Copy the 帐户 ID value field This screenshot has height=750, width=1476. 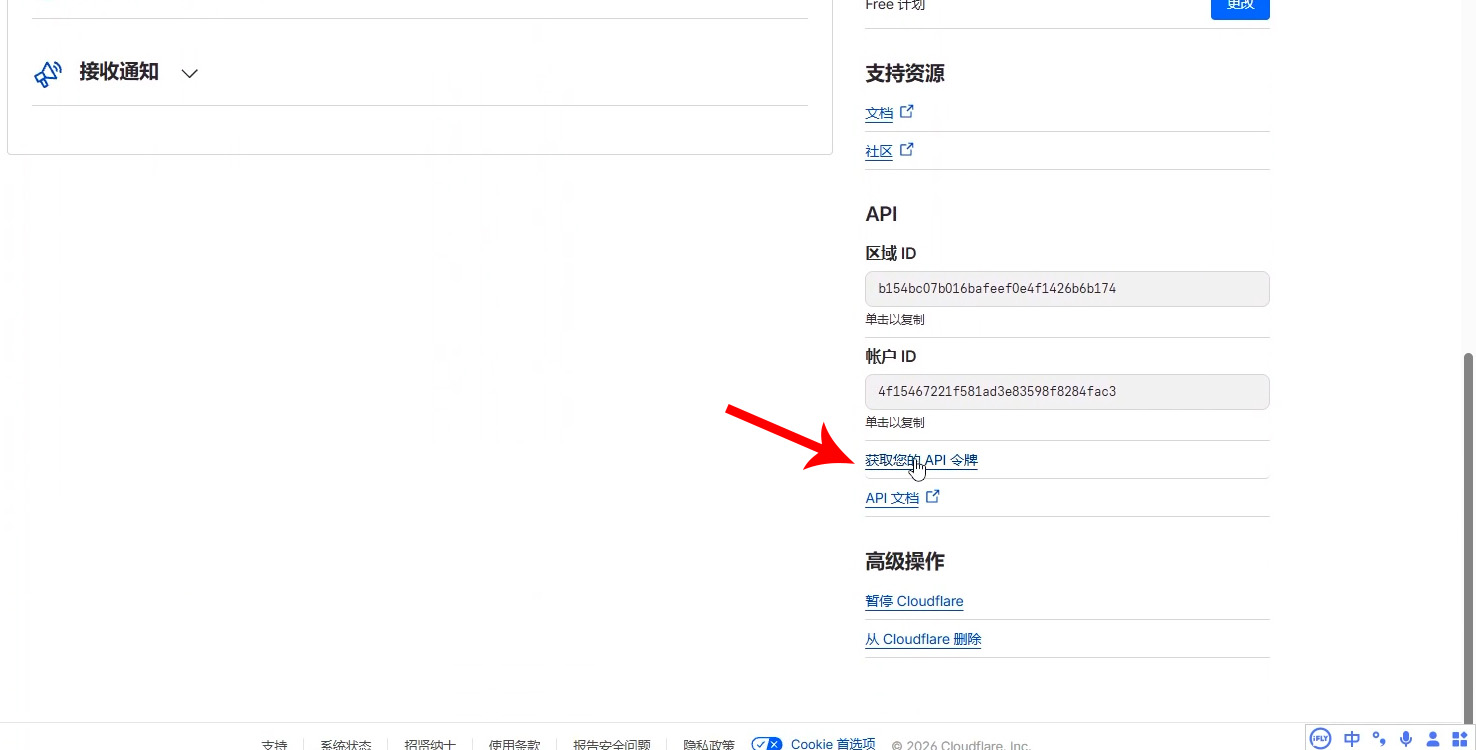click(x=1066, y=392)
